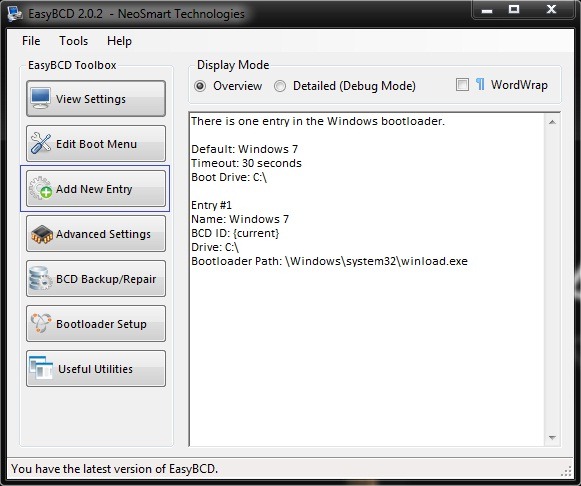The image size is (581, 486).
Task: Click the Edit Boot Menu tools icon
Action: (x=41, y=143)
